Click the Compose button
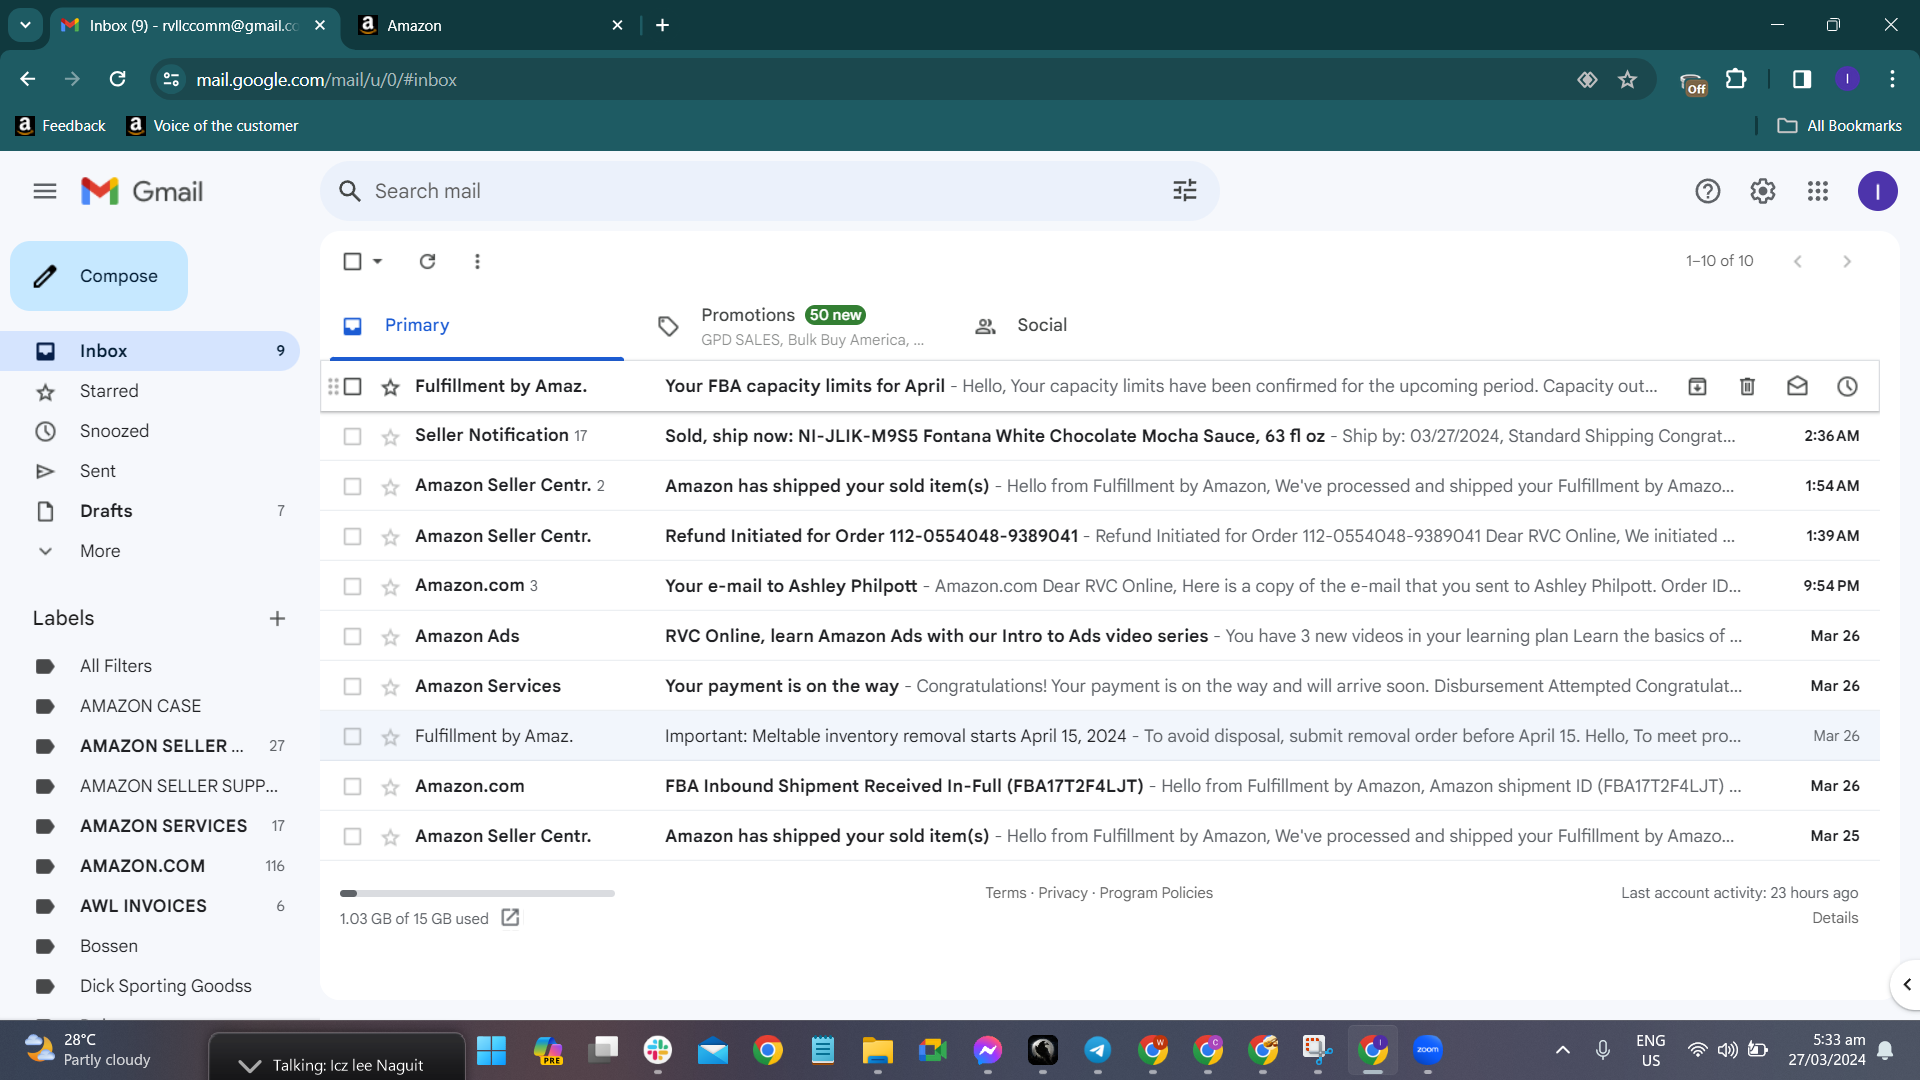 99,276
